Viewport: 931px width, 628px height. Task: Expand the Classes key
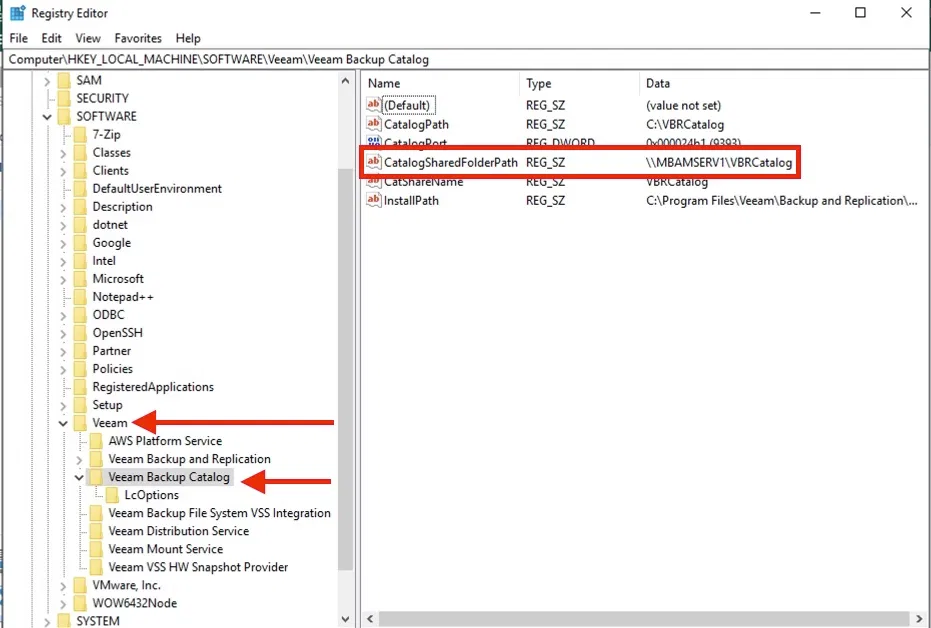[64, 153]
